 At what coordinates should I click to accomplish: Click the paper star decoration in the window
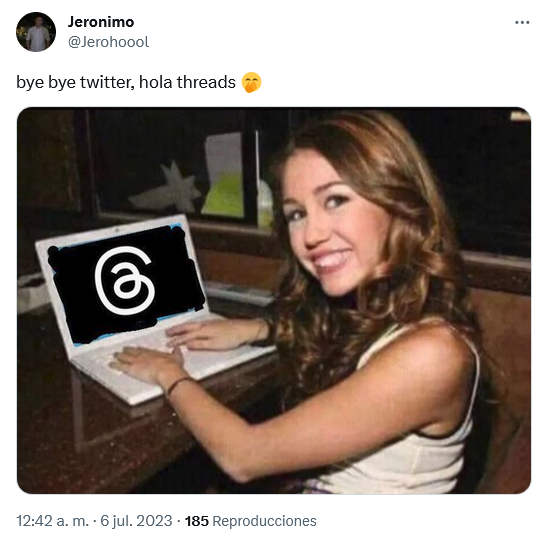point(168,187)
